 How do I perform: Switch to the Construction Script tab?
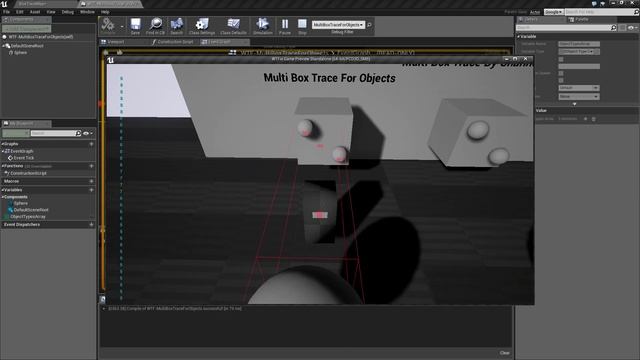point(175,42)
